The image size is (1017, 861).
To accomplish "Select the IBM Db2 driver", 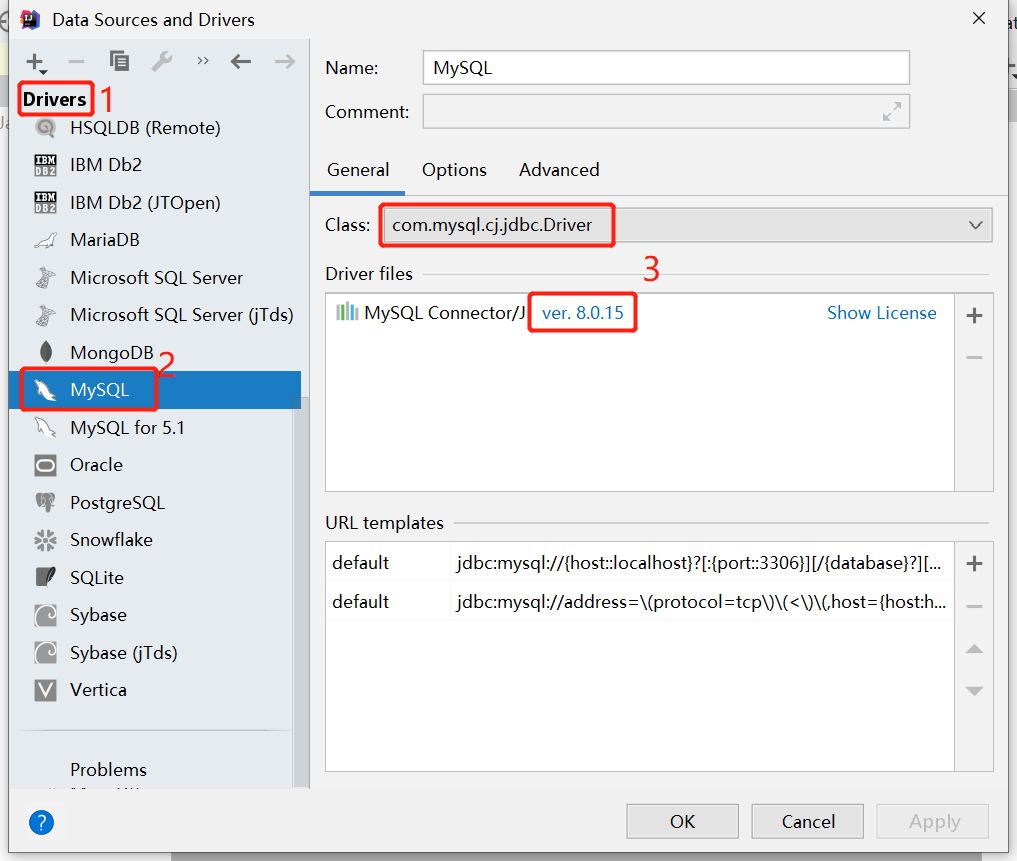I will [x=155, y=165].
